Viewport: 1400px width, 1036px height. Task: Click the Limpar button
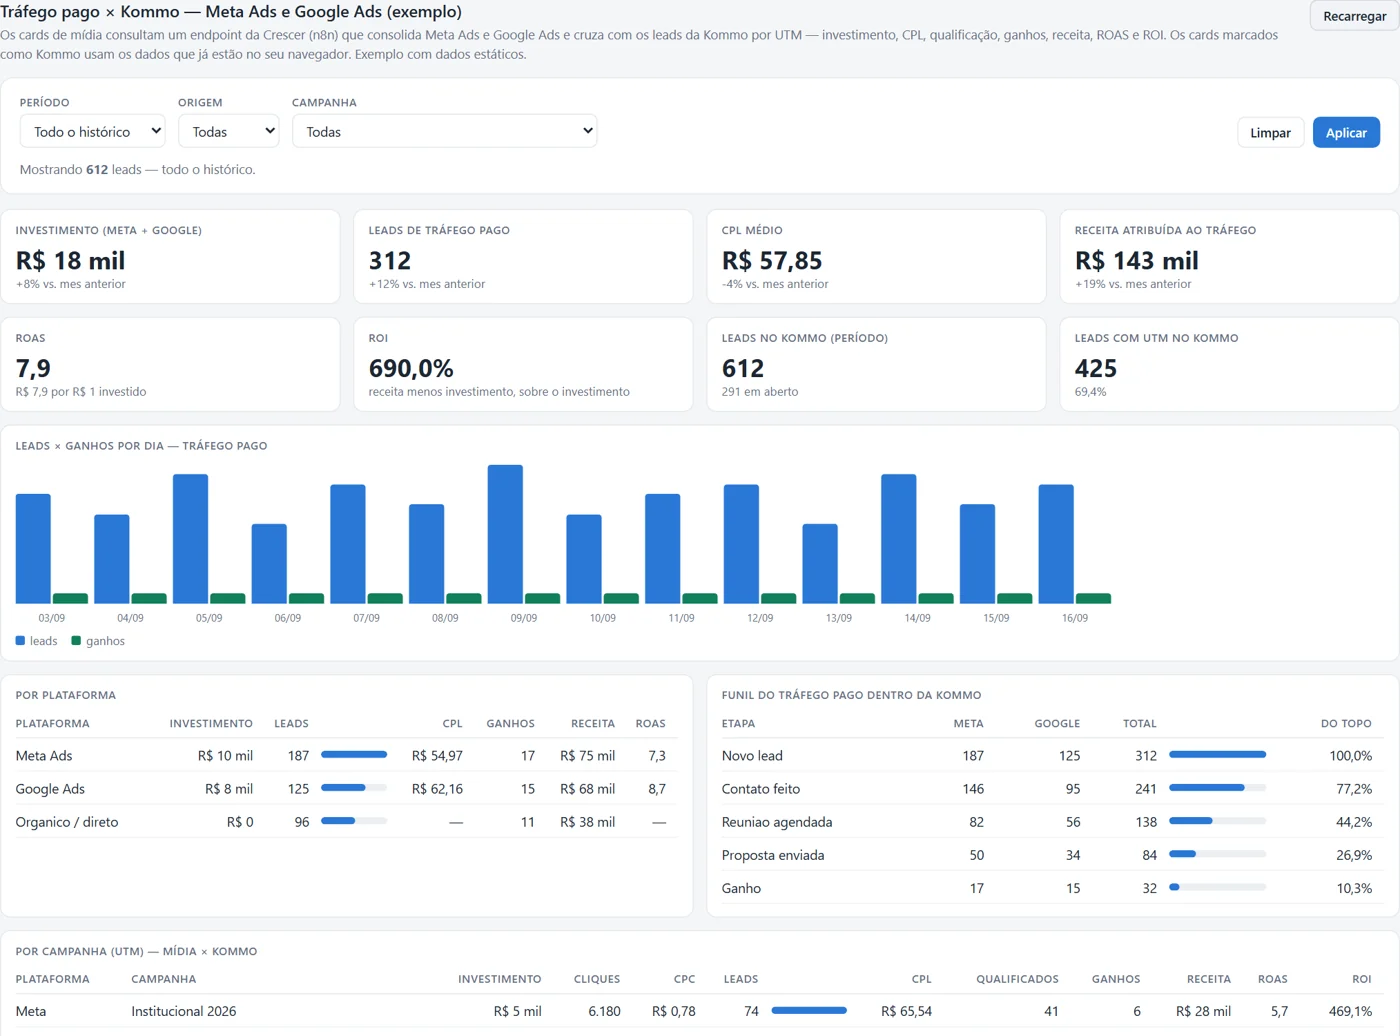(1270, 132)
